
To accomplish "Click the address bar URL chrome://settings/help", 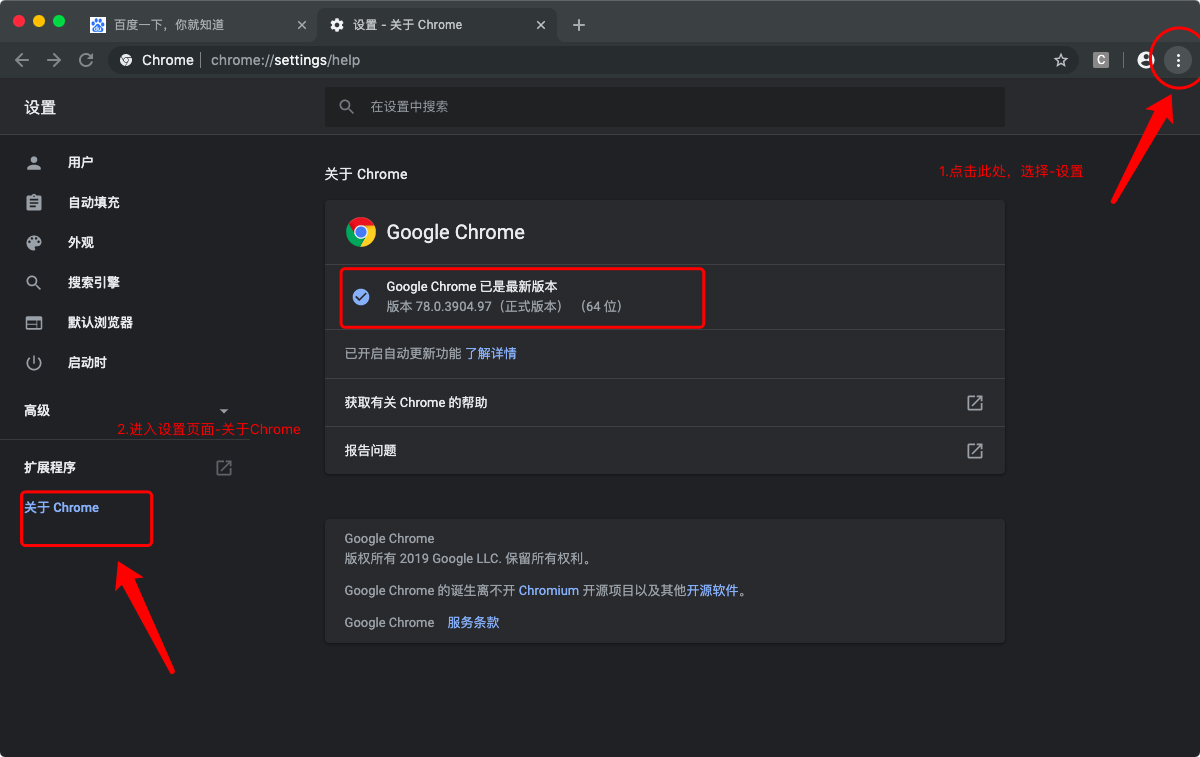I will click(285, 60).
